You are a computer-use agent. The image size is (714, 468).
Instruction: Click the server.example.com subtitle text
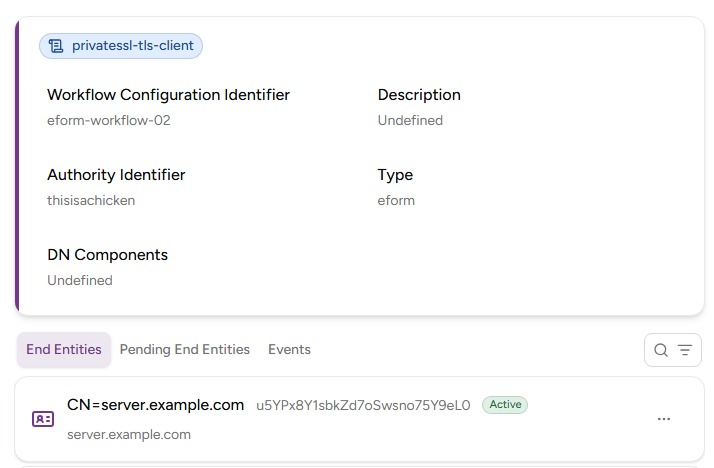(129, 435)
